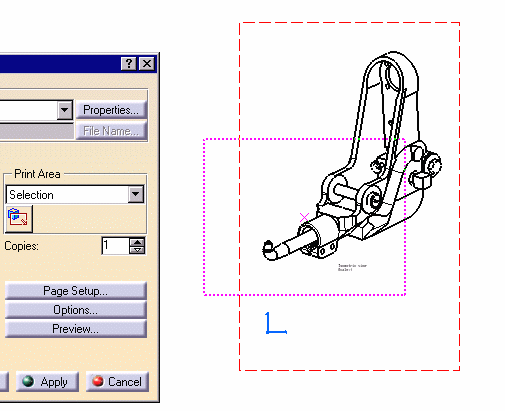Click the magenta X marker on the drawing
This screenshot has width=505, height=411.
304,218
